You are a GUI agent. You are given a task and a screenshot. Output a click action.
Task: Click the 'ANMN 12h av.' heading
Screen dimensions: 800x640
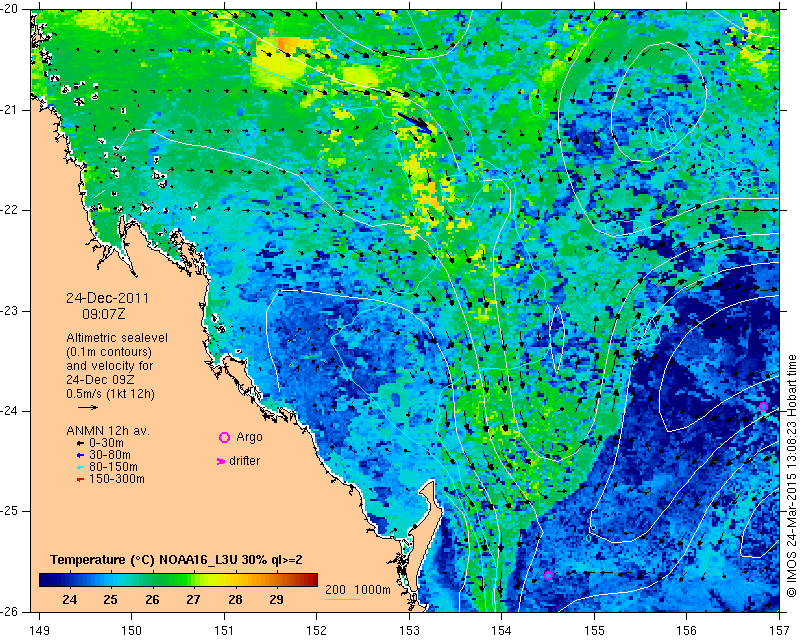108,431
